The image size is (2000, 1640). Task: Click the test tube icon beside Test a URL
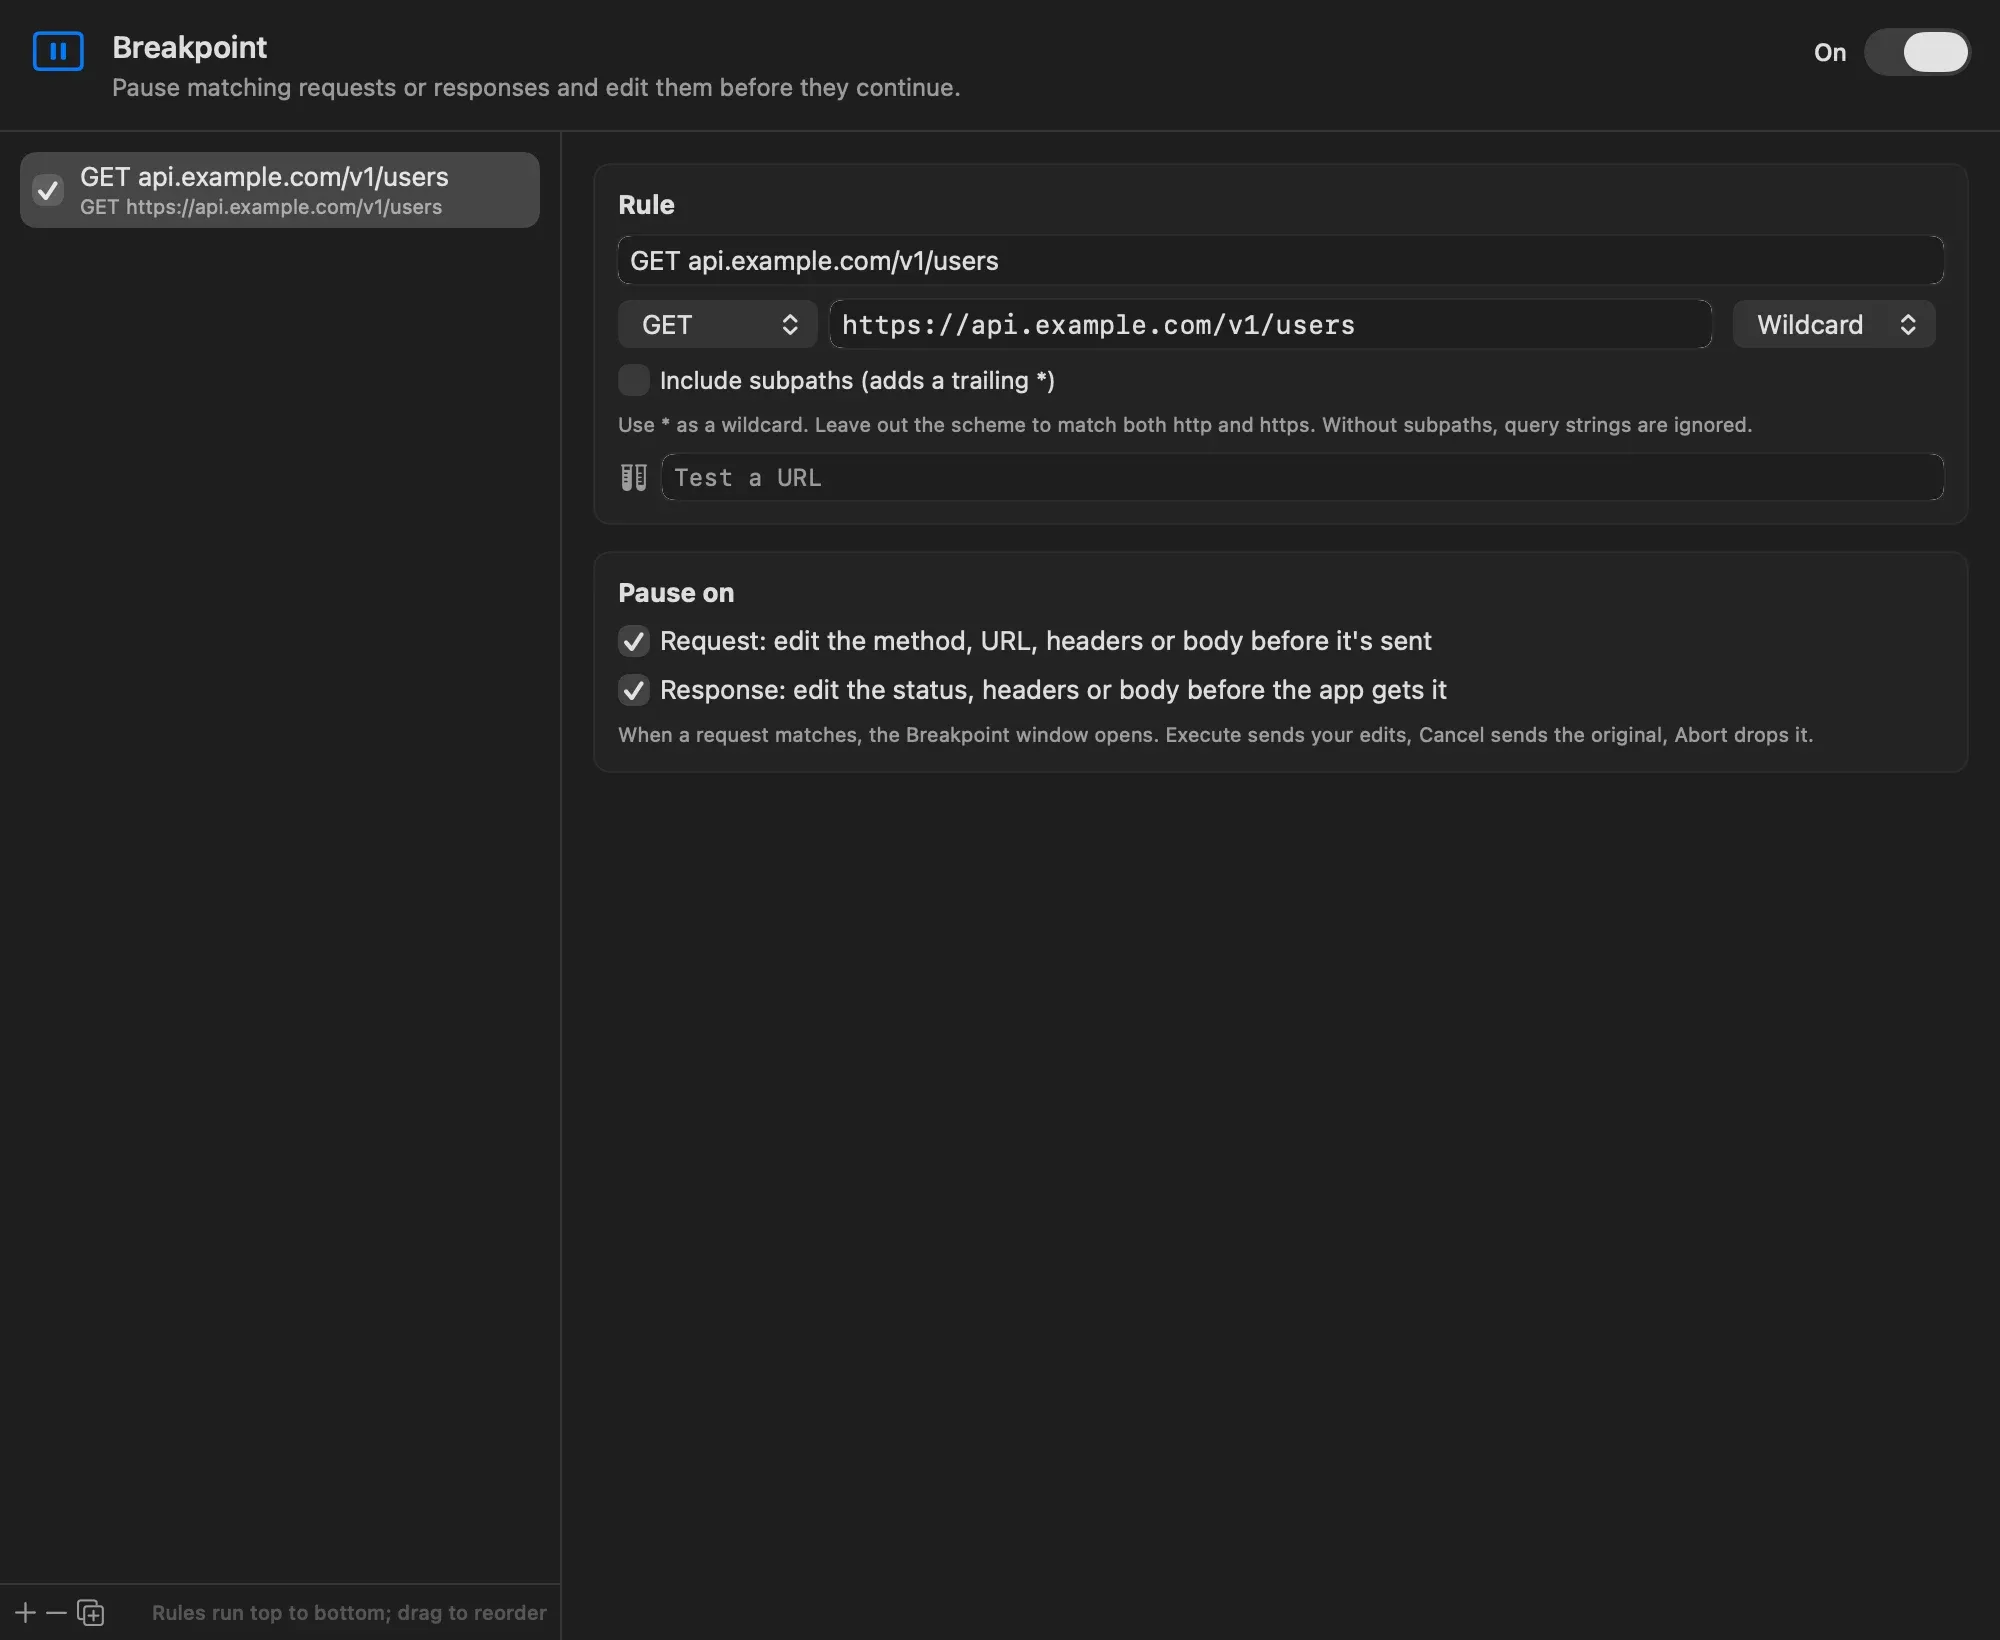click(634, 477)
